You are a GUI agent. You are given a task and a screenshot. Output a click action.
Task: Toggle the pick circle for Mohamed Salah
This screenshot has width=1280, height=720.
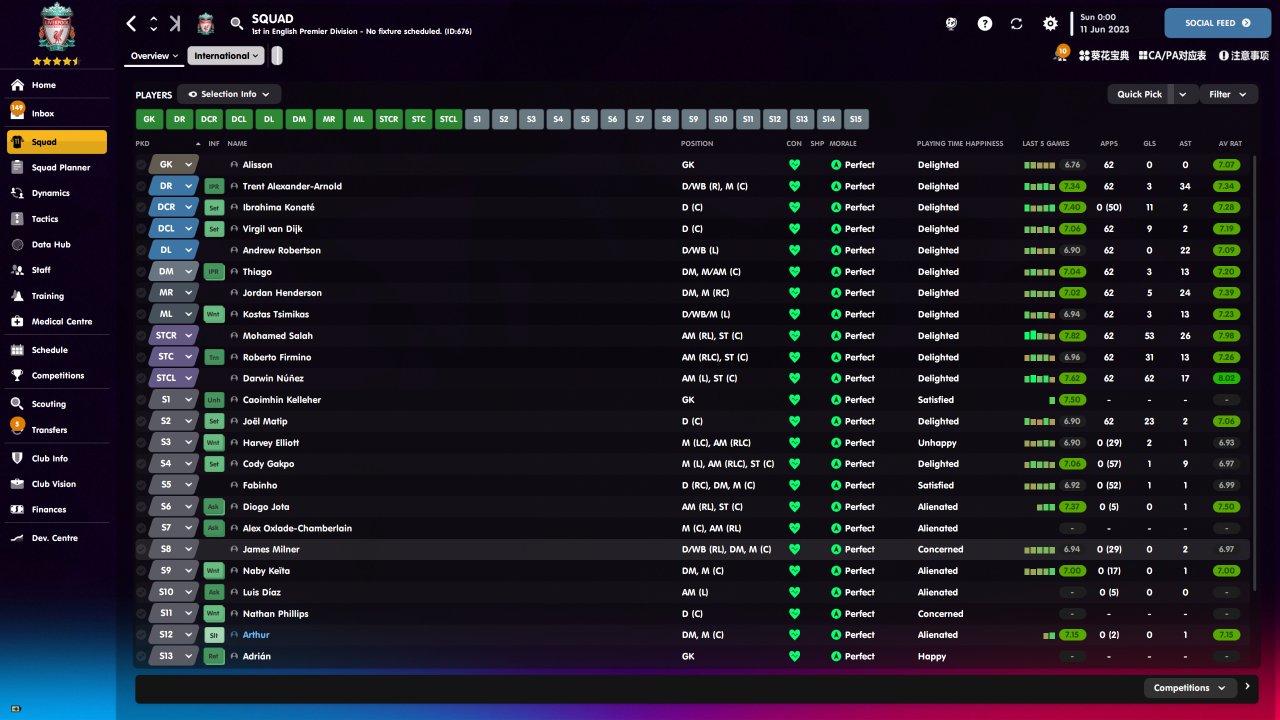[141, 336]
